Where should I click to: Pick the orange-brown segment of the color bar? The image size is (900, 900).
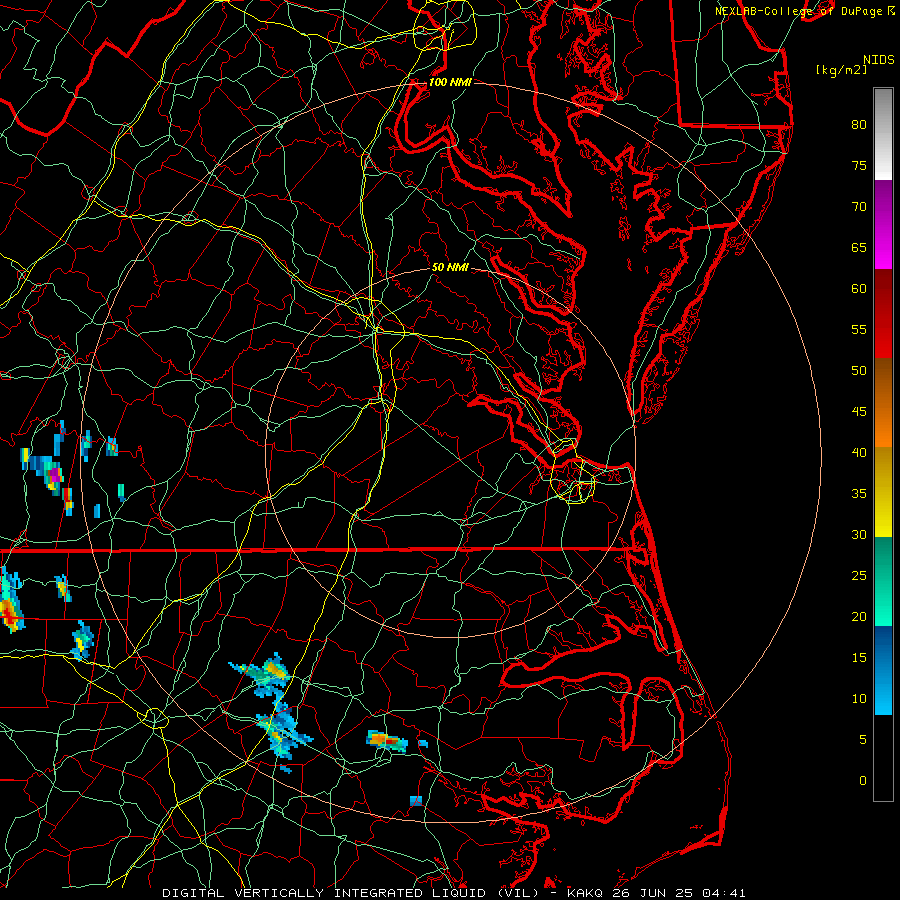click(x=883, y=402)
